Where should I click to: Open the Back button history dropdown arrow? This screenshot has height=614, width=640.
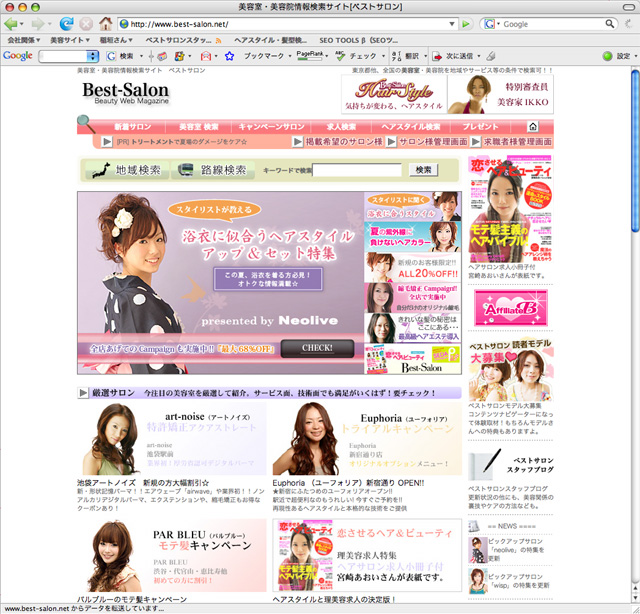(22, 24)
